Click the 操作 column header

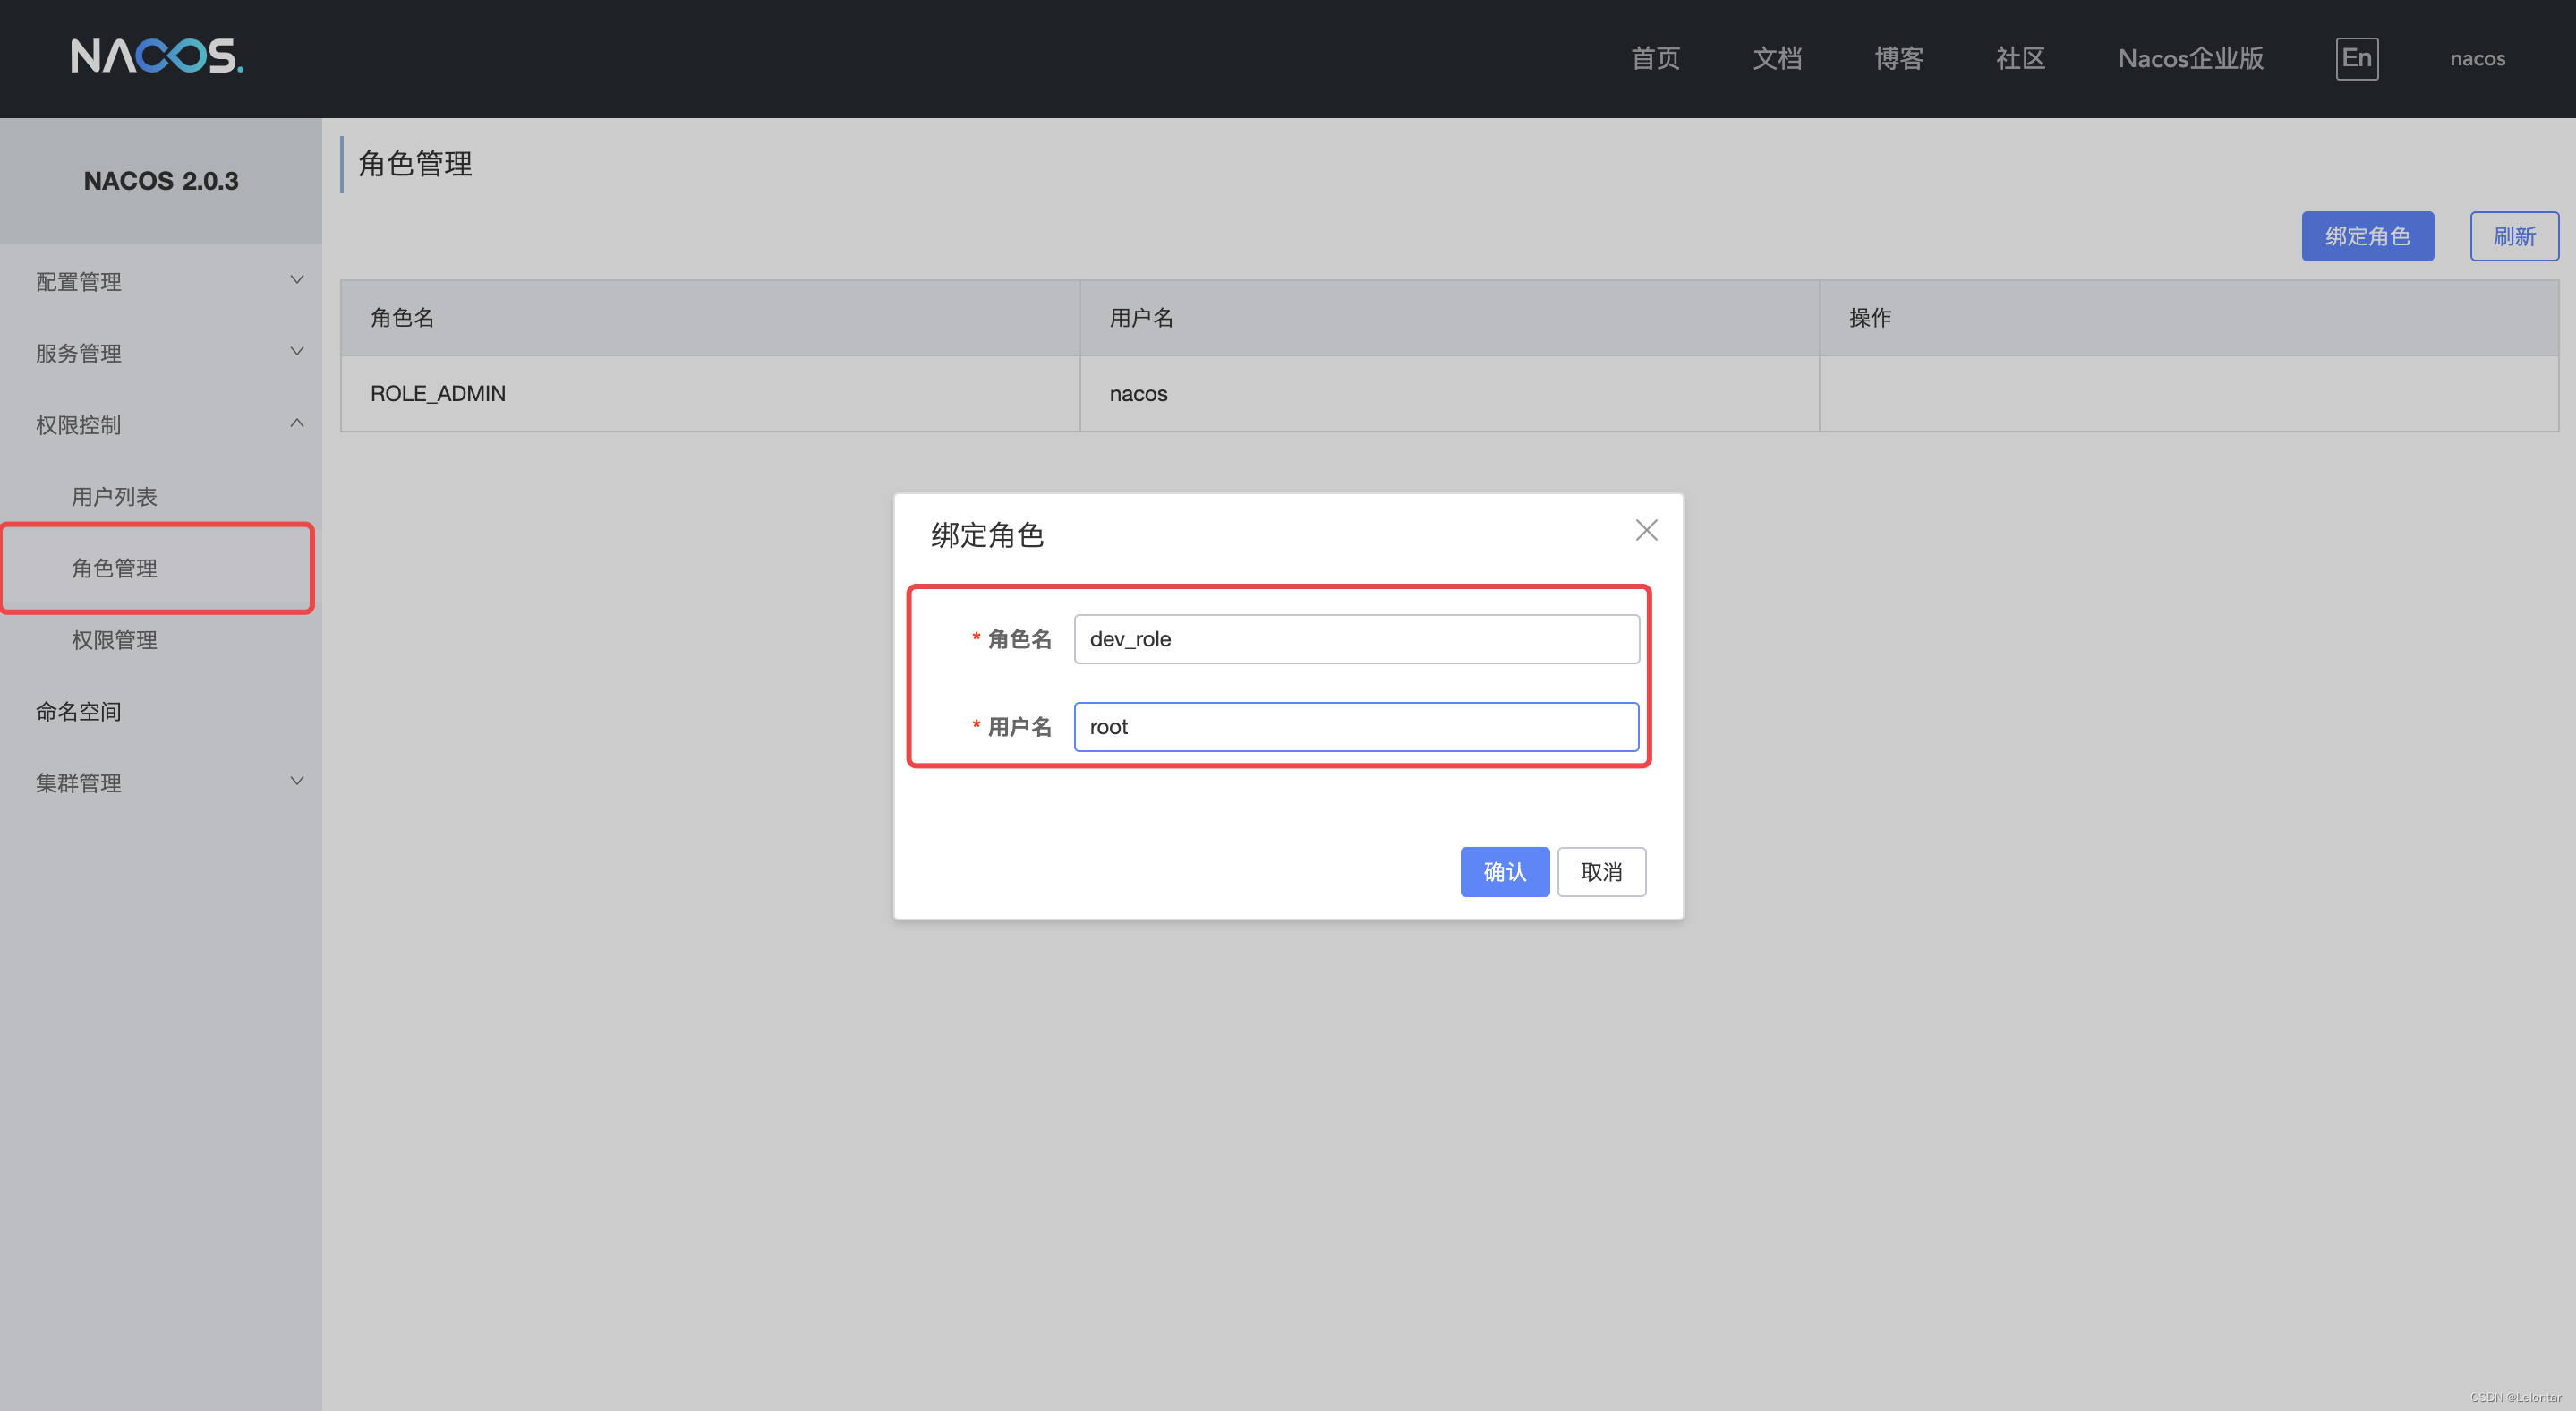point(2189,318)
